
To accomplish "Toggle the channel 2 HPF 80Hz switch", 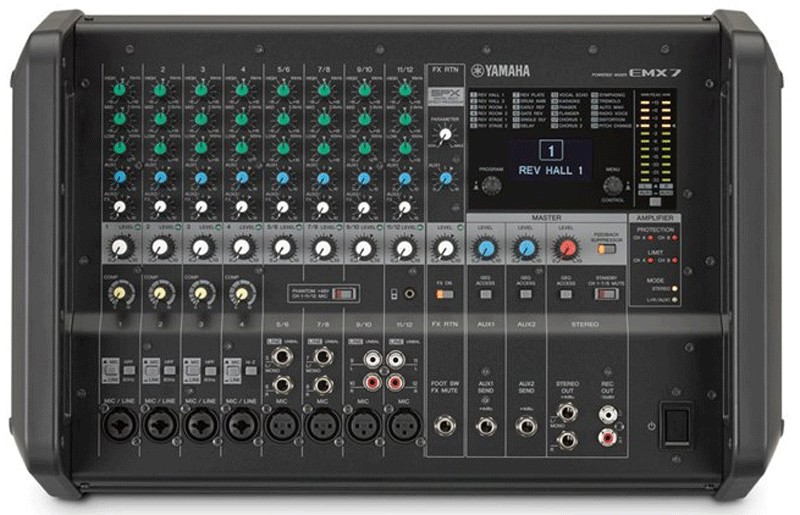I will [169, 371].
